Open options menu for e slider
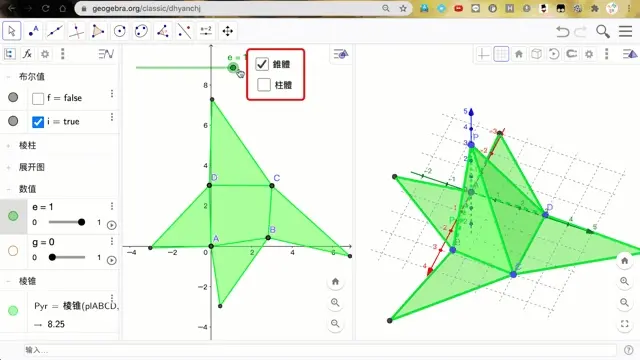This screenshot has height=360, width=640. click(x=112, y=206)
